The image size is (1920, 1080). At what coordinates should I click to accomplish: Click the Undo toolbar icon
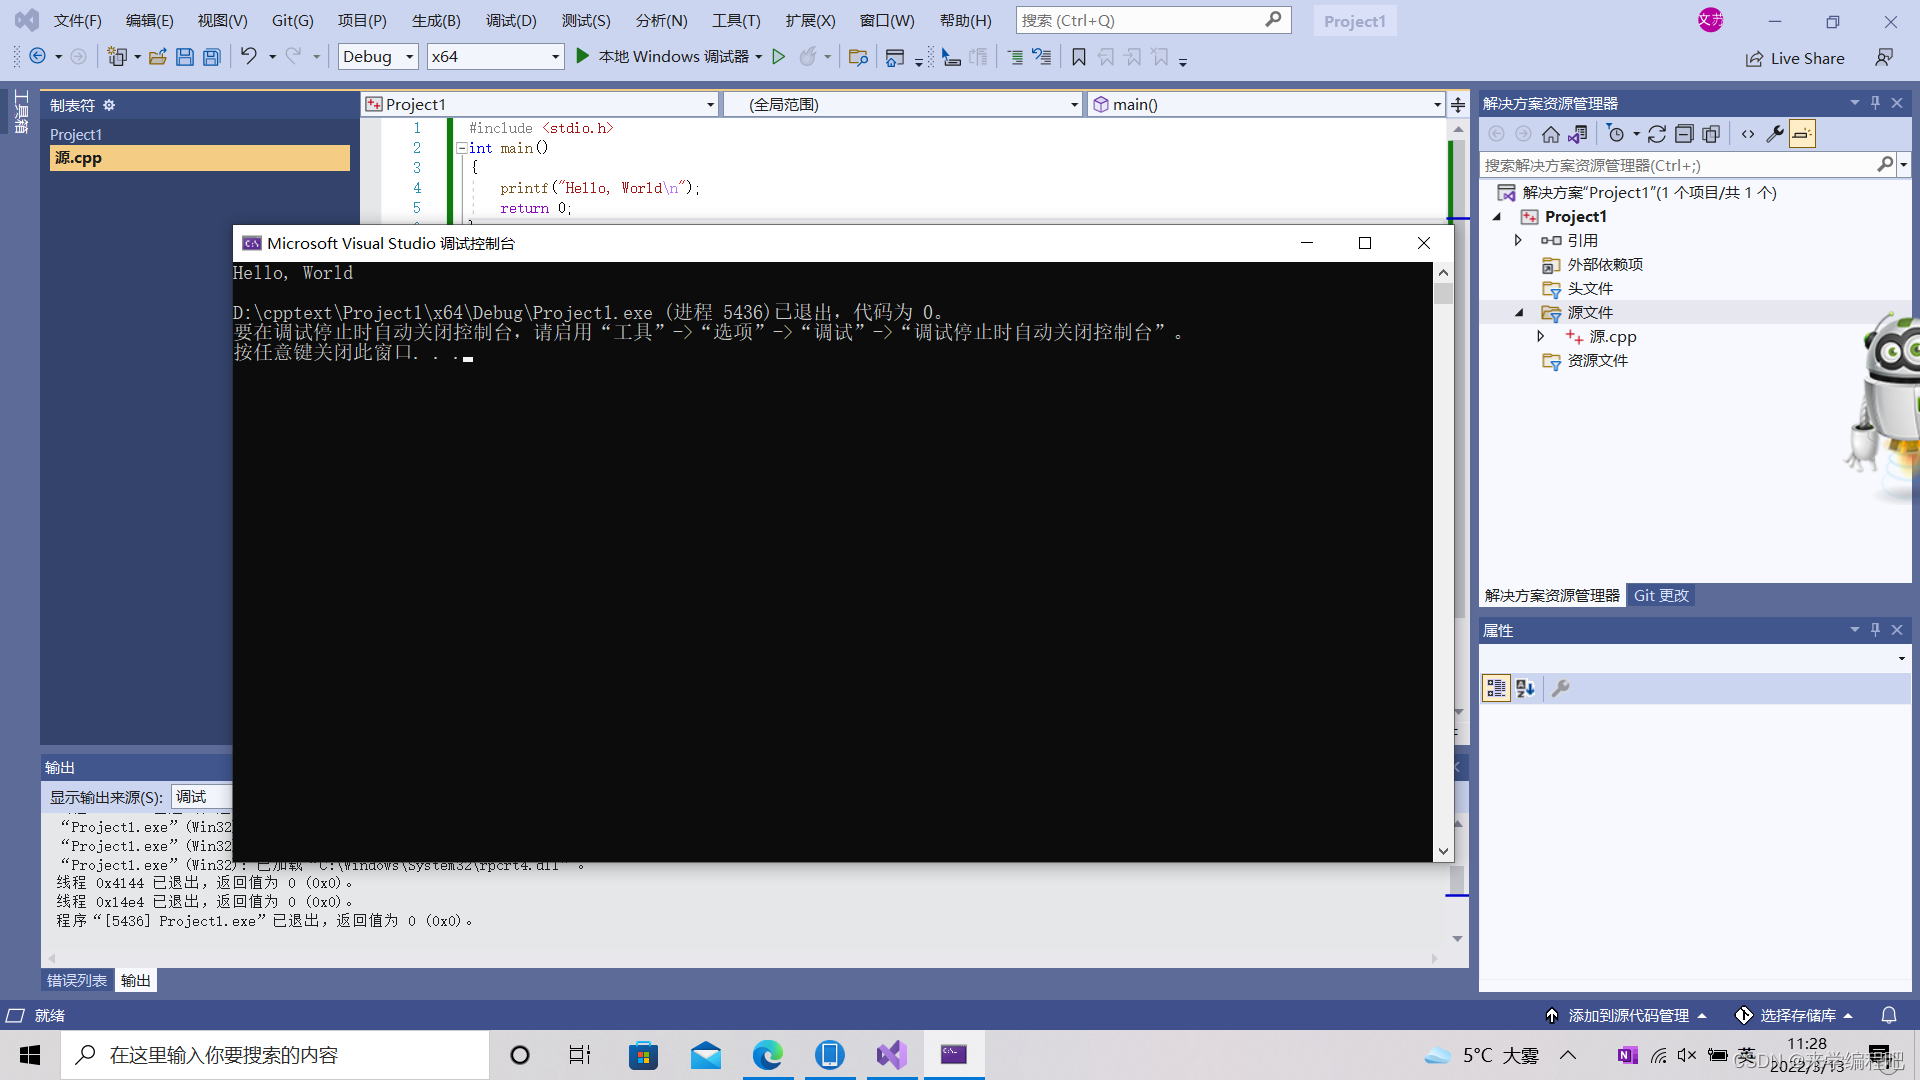tap(248, 57)
